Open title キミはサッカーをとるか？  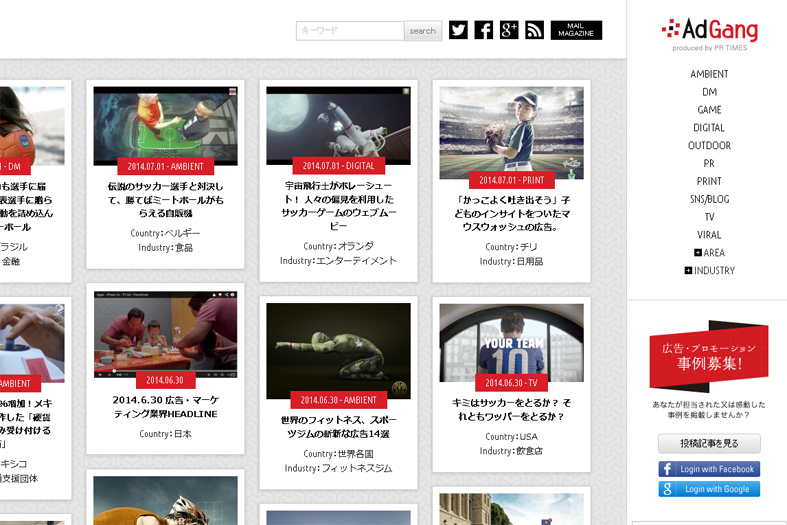point(511,410)
